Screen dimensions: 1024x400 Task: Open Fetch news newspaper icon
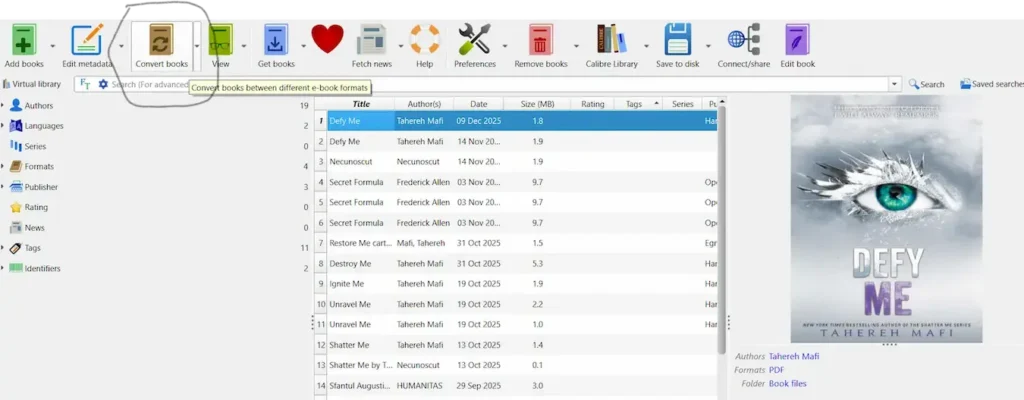(x=372, y=40)
